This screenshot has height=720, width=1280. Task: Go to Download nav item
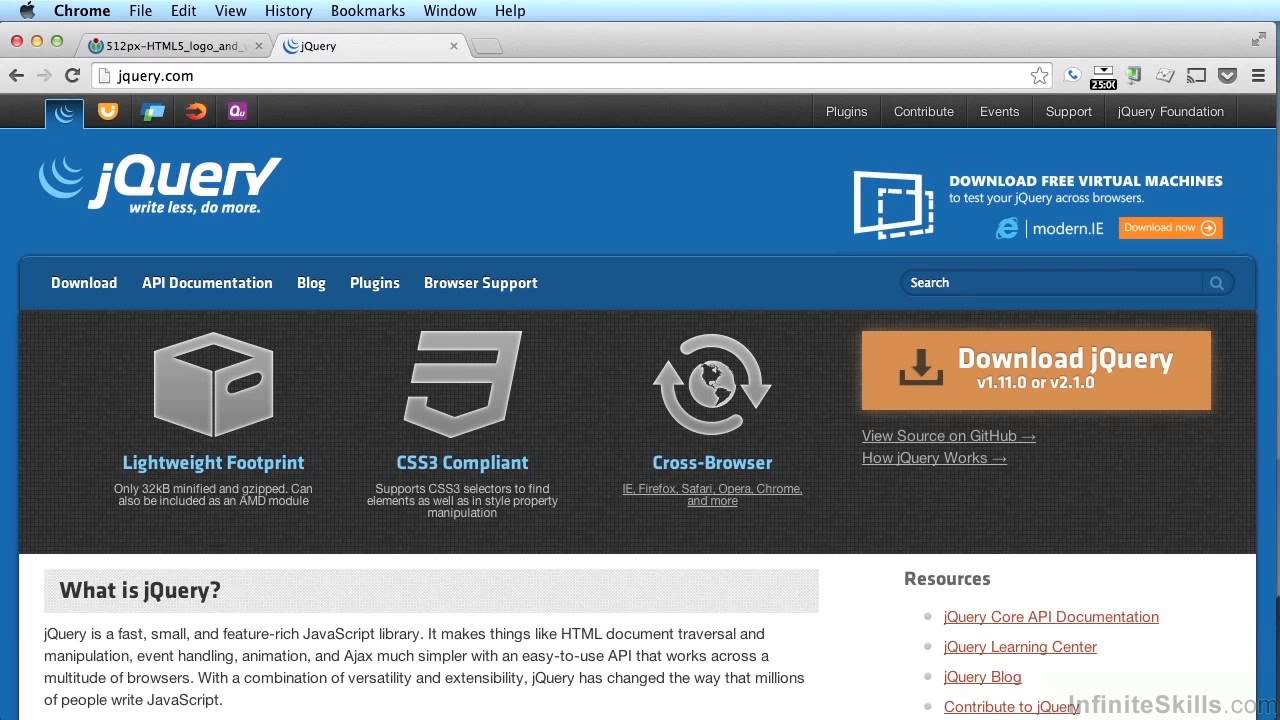click(84, 283)
